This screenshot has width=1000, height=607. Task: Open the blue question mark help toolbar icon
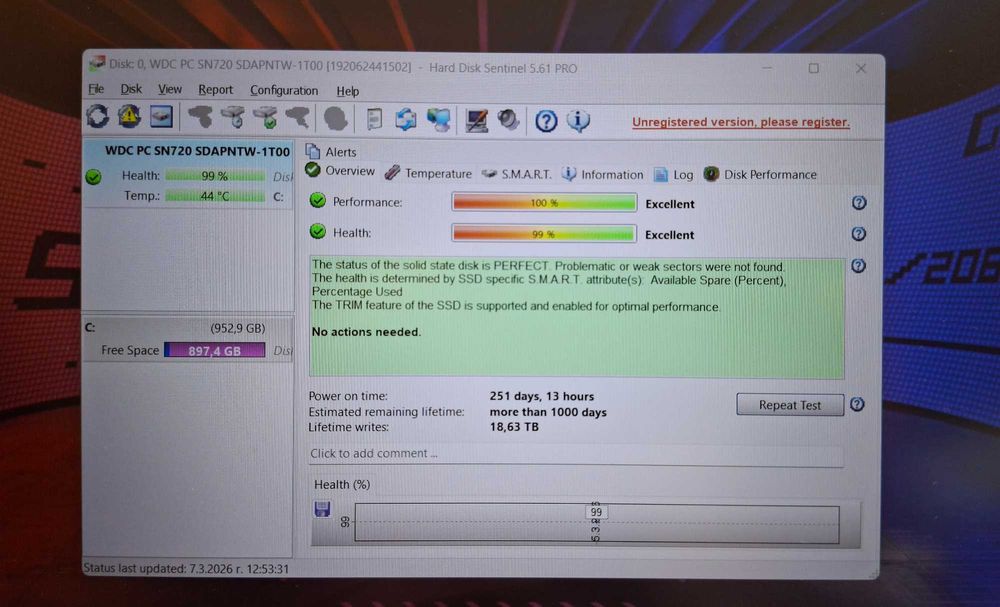[x=546, y=121]
